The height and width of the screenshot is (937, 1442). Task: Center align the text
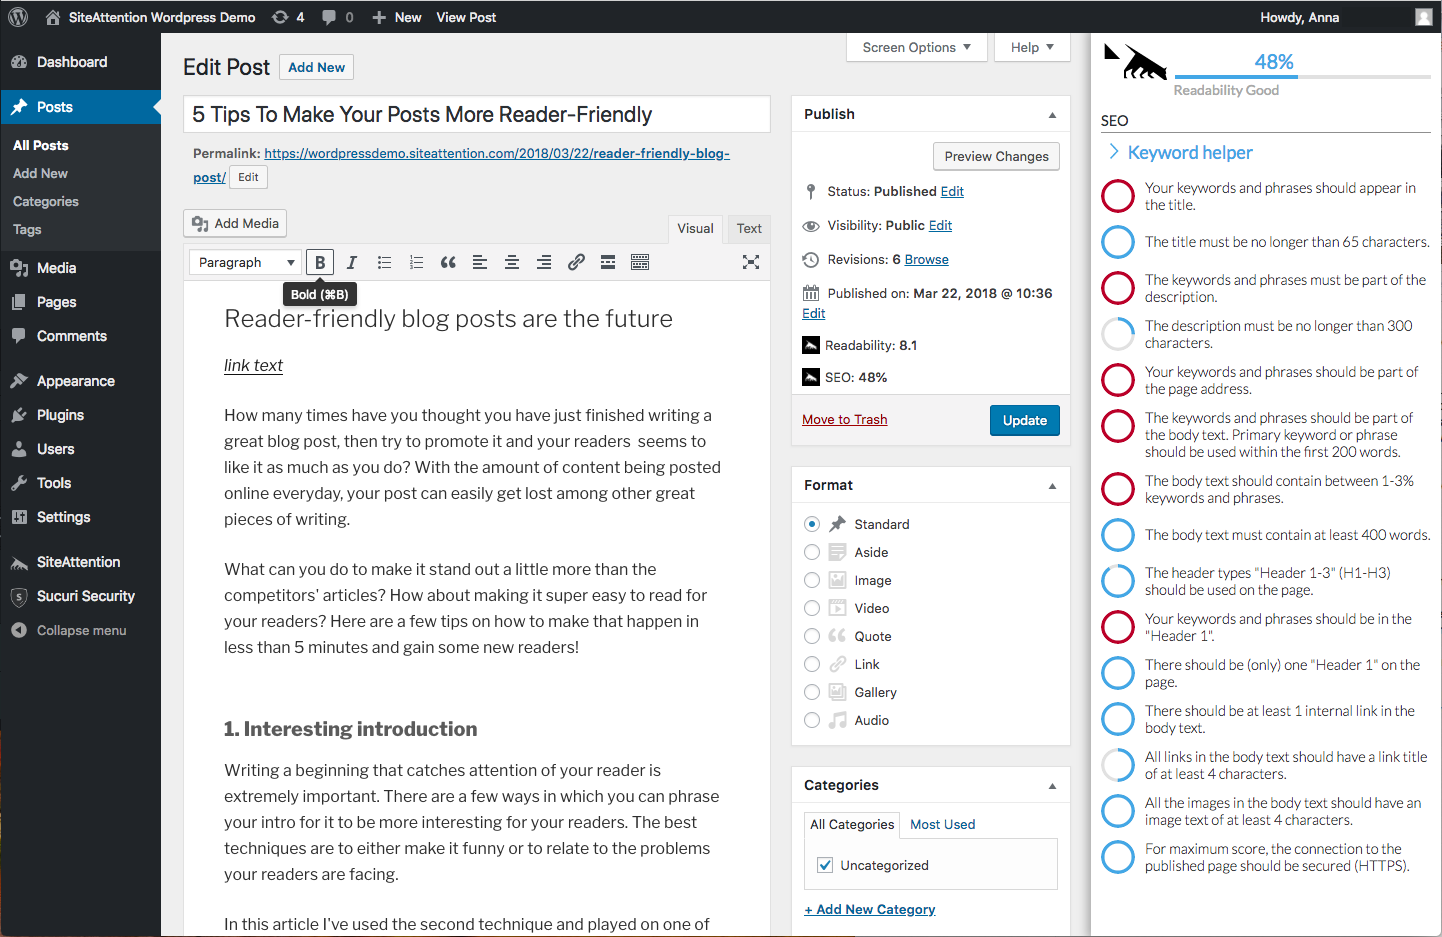coord(512,262)
